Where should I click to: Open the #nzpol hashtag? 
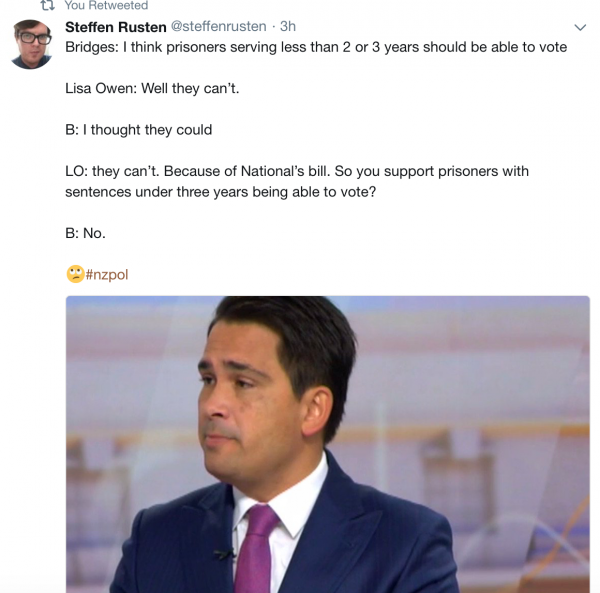point(107,275)
